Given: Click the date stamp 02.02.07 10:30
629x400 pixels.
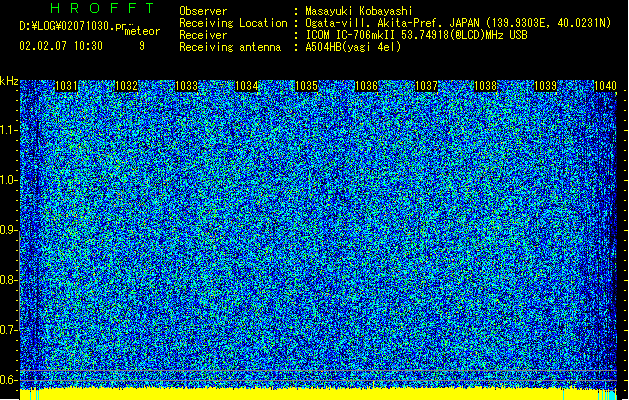Looking at the screenshot, I should pyautogui.click(x=61, y=46).
